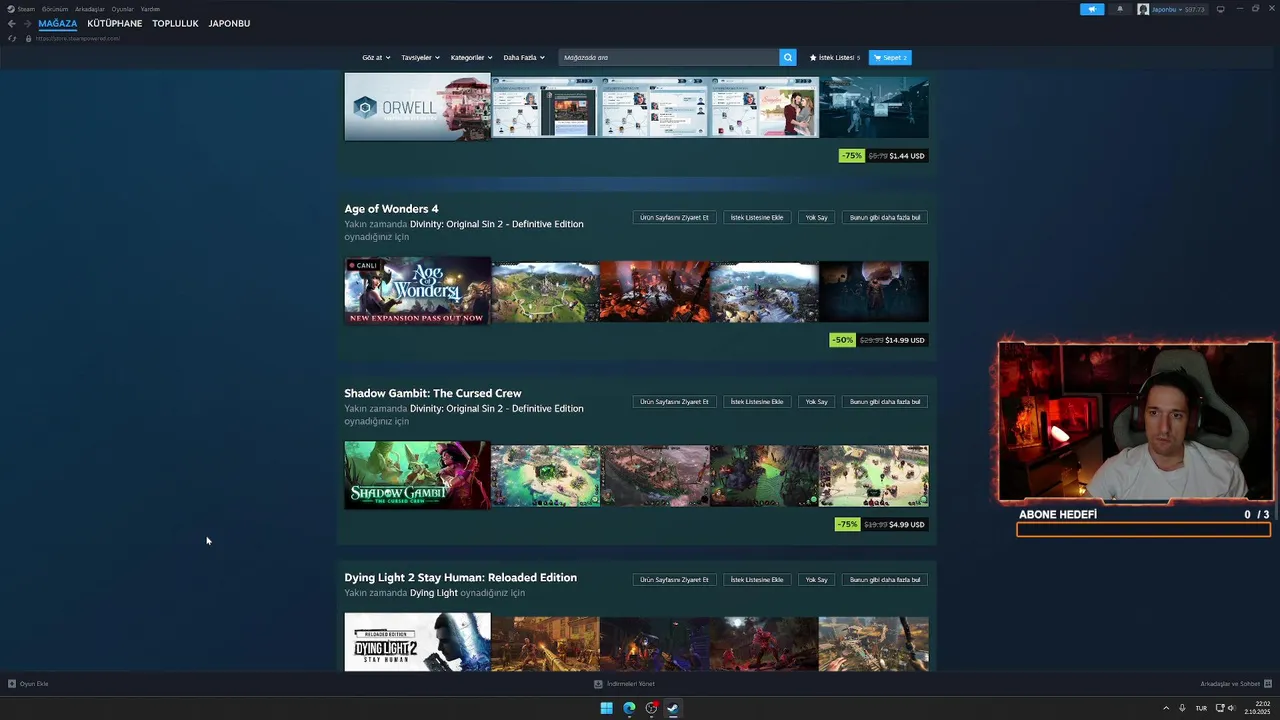Click Yok Say for Shadow Gambit
The height and width of the screenshot is (720, 1280).
(x=817, y=402)
